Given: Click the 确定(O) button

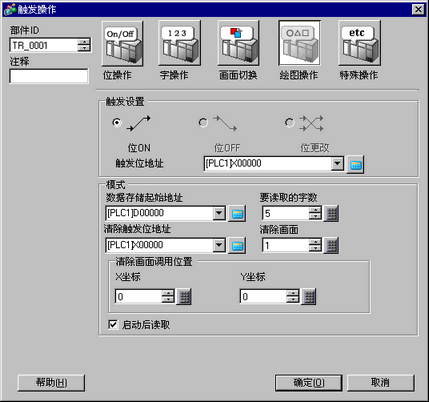Looking at the screenshot, I should 309,383.
